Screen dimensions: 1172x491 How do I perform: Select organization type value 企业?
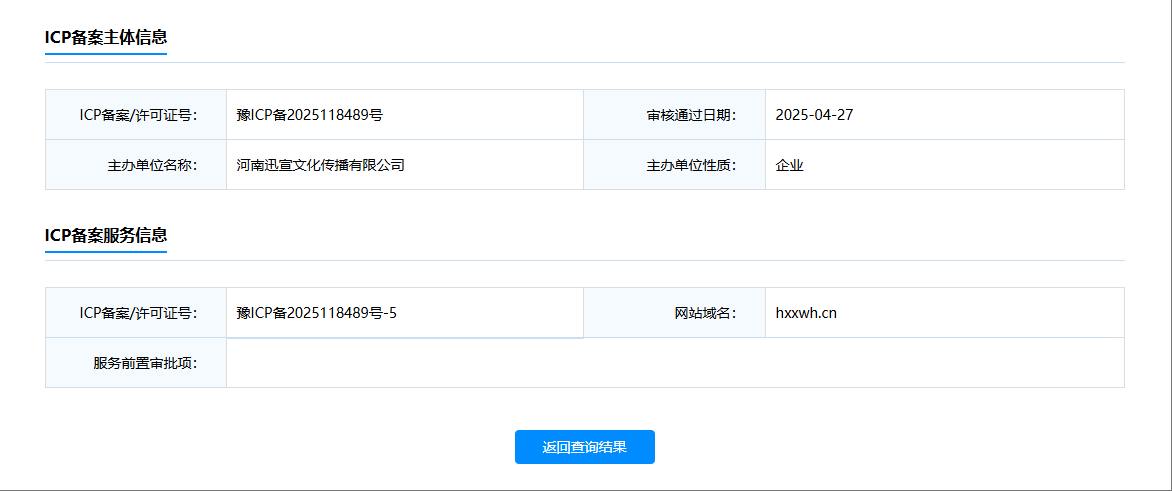point(789,165)
